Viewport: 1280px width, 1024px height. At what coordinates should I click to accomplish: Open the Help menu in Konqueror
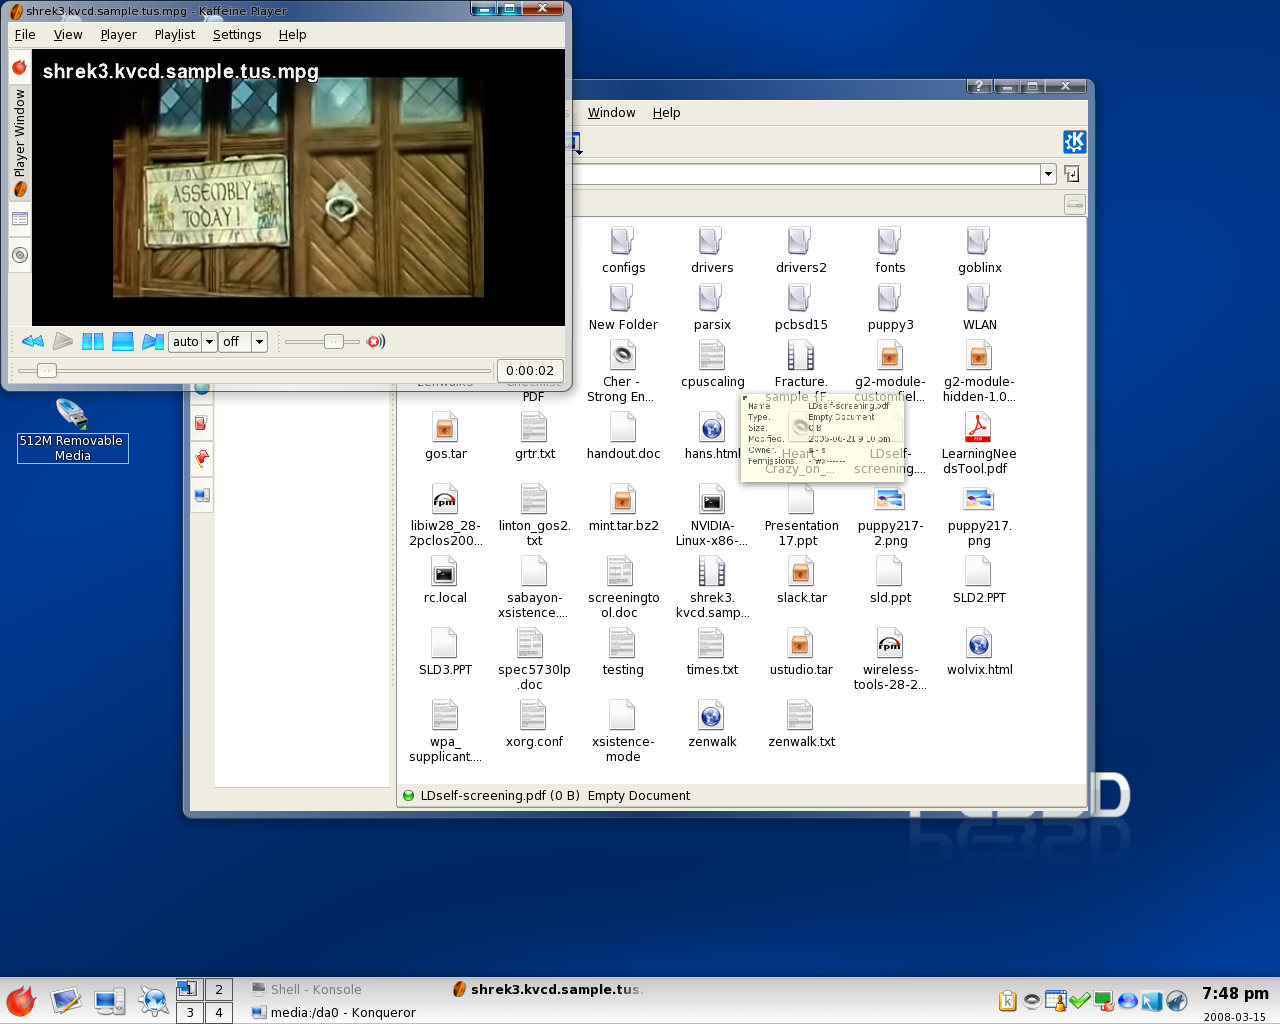coord(666,113)
